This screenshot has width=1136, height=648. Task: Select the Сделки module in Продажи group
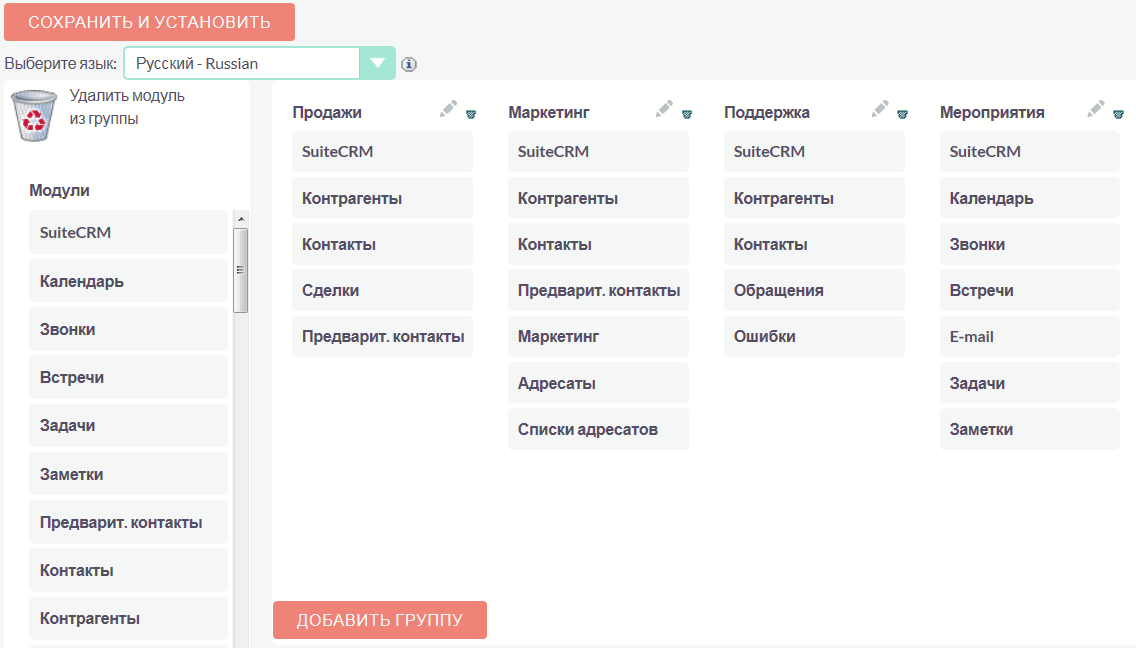click(x=382, y=290)
